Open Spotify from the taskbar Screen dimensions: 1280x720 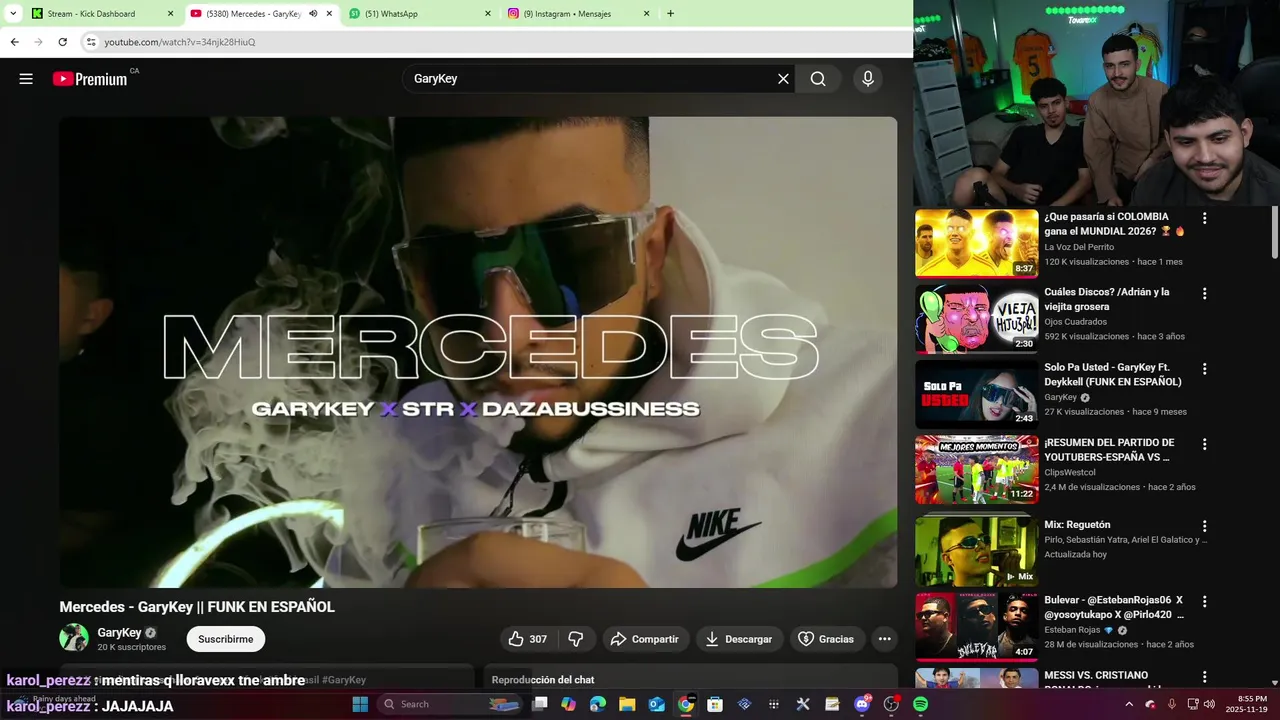(920, 704)
